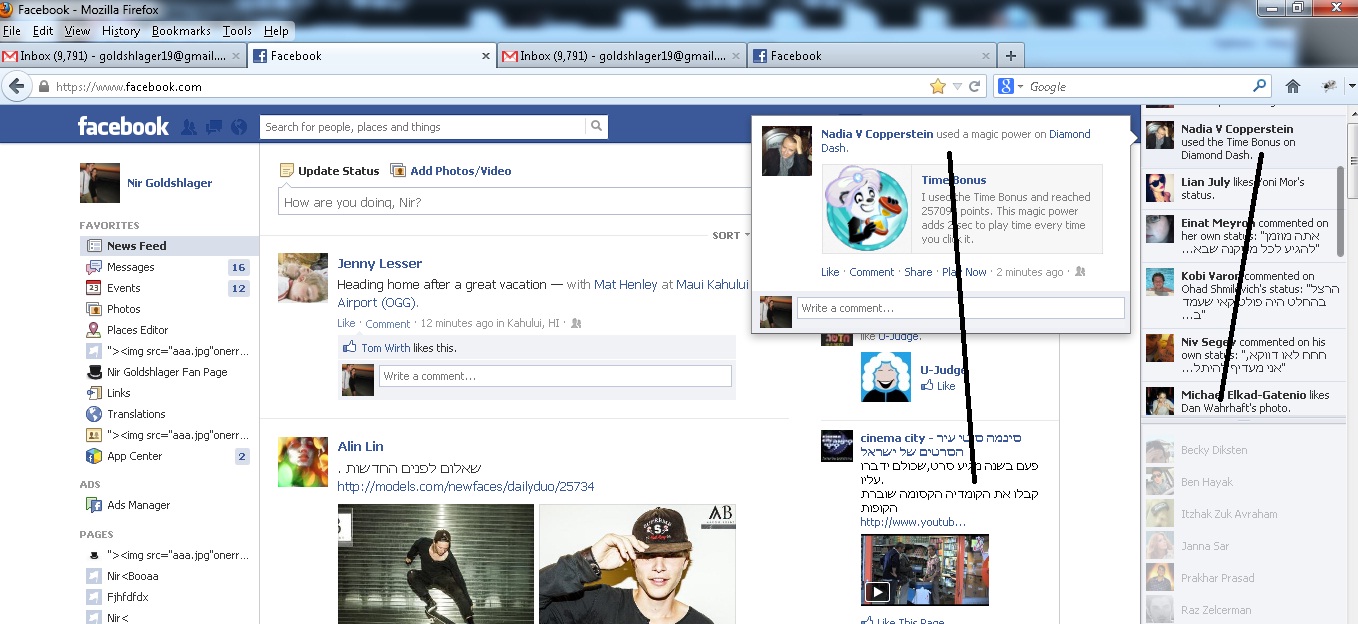Click Play Now in Diamond Dash popup
The image size is (1358, 624).
tap(964, 272)
